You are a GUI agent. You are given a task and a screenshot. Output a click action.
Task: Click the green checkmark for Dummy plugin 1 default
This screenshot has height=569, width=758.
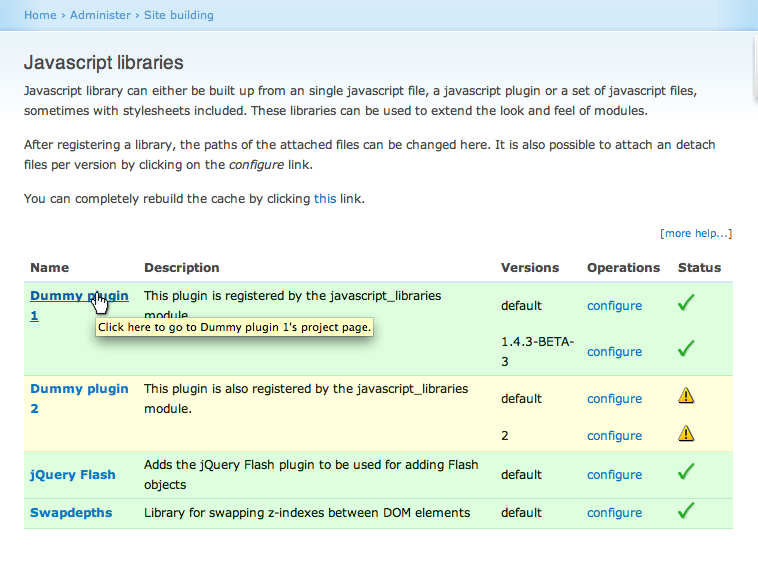[686, 303]
